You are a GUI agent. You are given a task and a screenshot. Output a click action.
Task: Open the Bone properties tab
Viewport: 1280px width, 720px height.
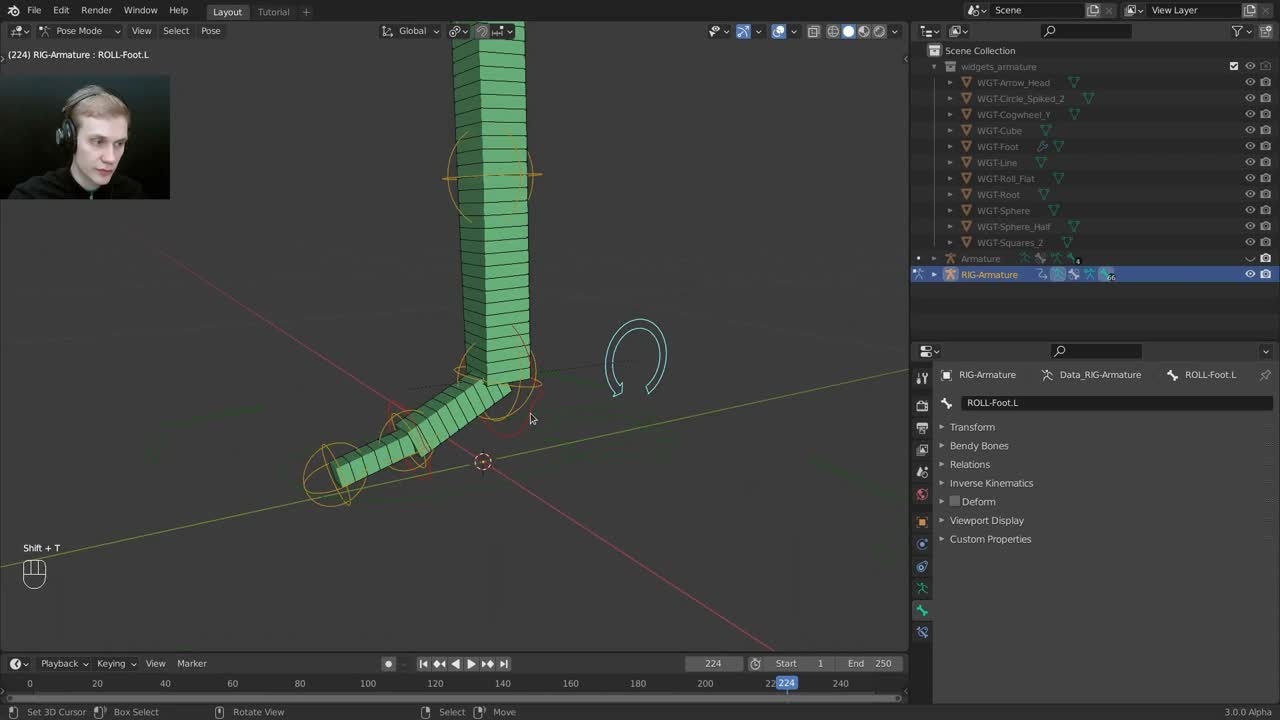tap(922, 610)
